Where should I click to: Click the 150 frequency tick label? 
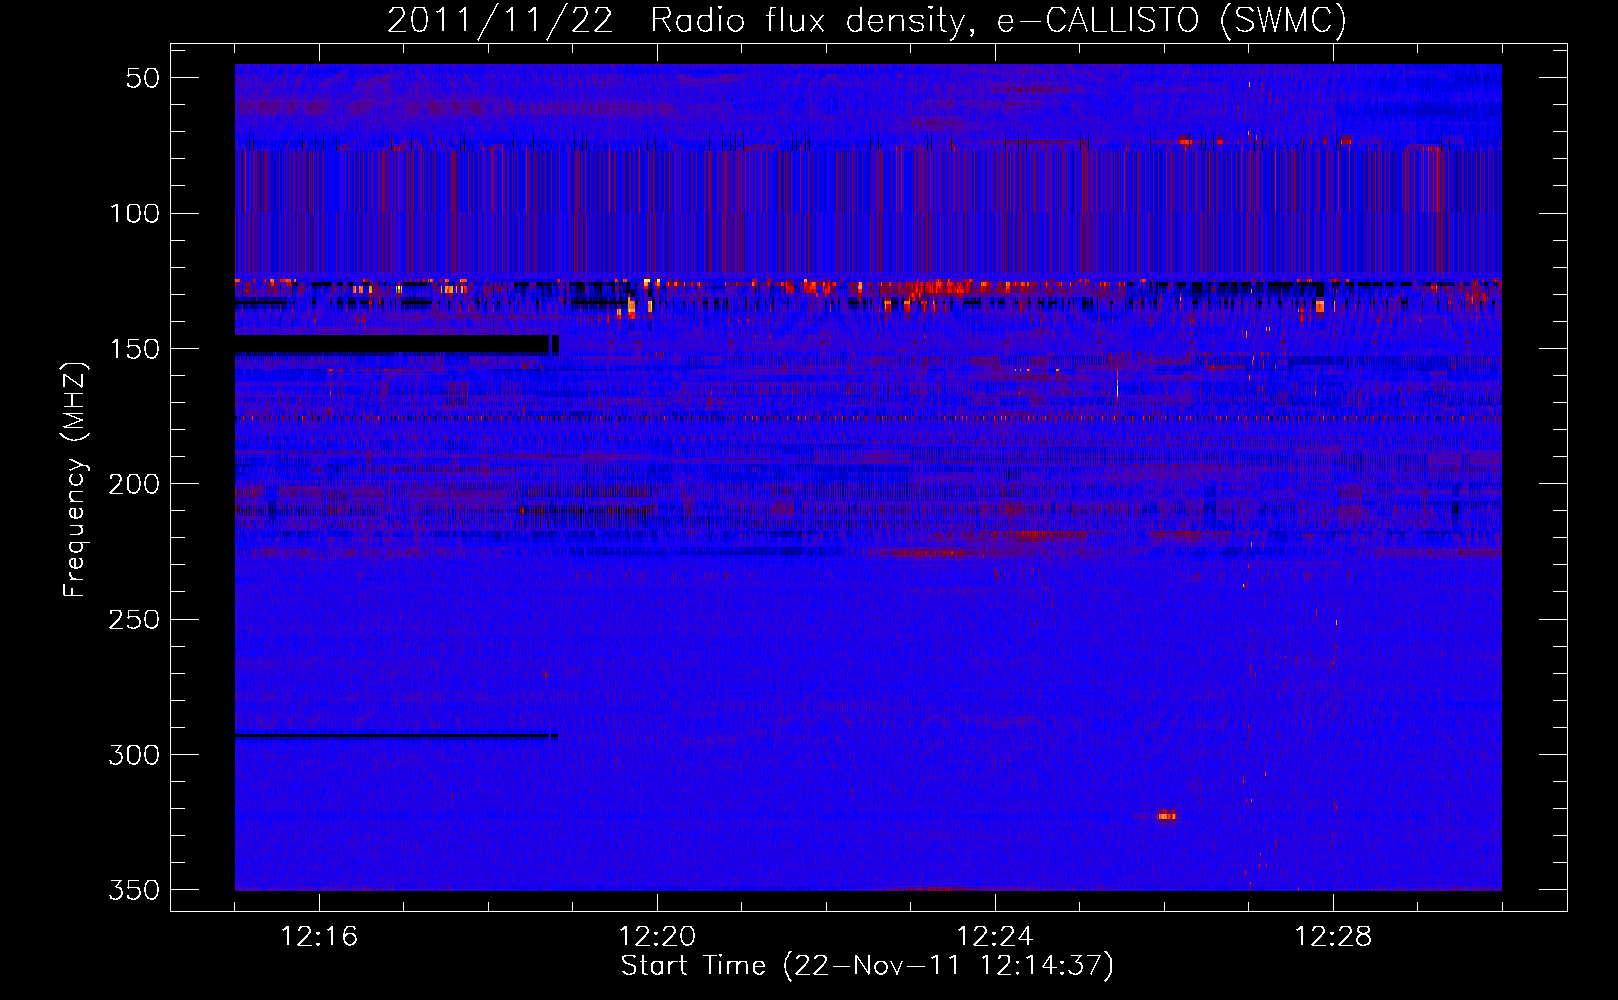(x=134, y=349)
